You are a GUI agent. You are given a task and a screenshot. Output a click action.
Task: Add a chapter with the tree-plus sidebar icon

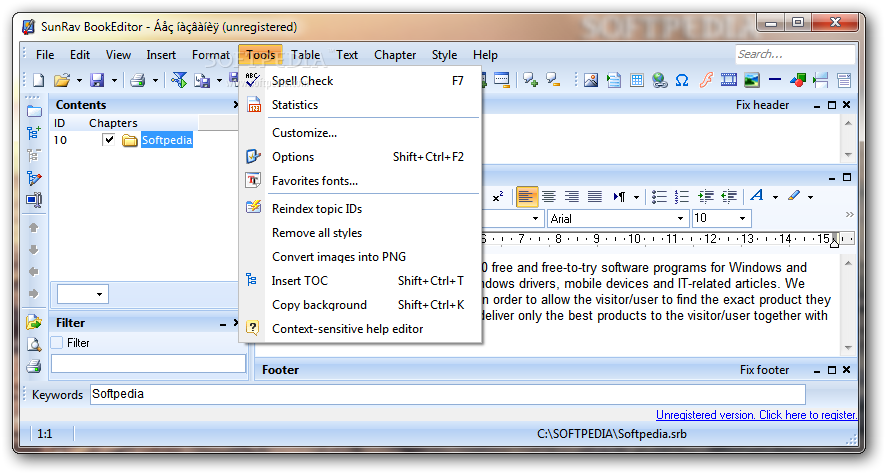click(34, 133)
